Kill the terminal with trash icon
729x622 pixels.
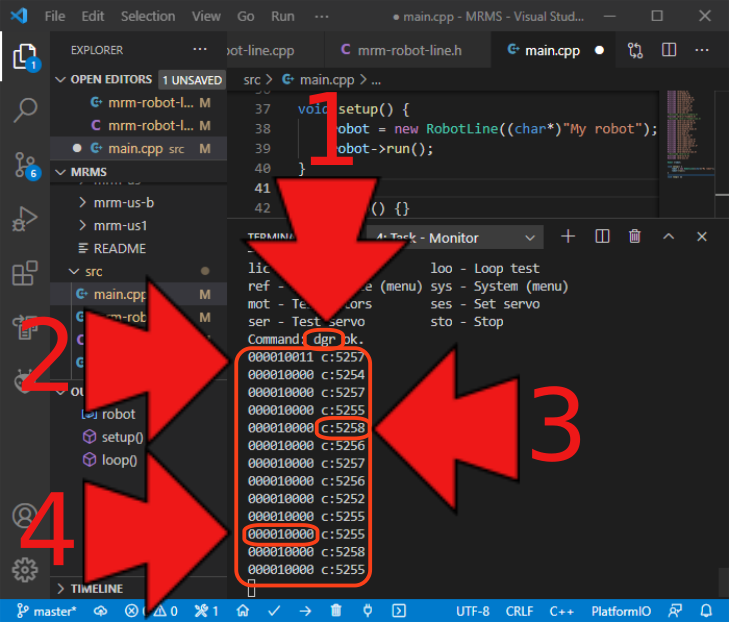(x=634, y=237)
